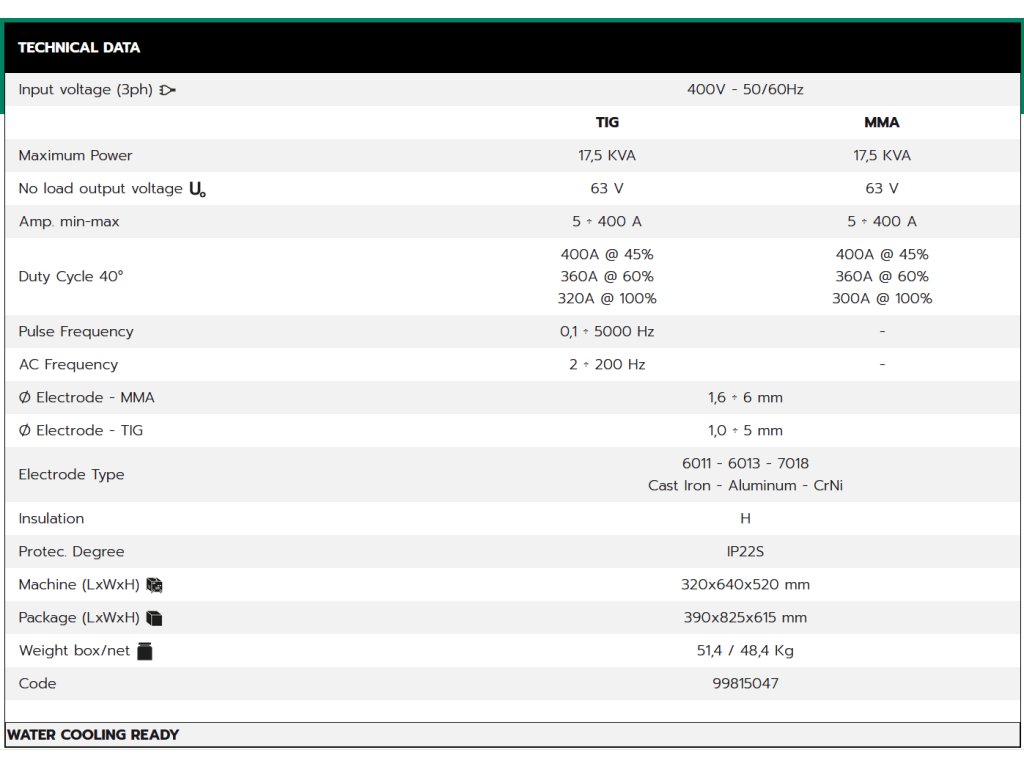
Task: Click the Pulse Frequency 0,1 ÷ 5000 Hz value
Action: [607, 332]
